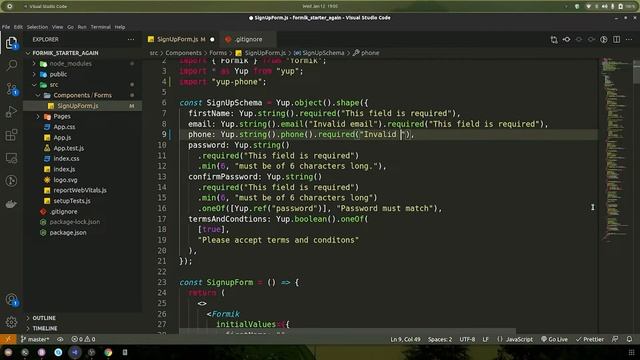This screenshot has width=640, height=360.
Task: Click the master branch status item
Action: (35, 339)
